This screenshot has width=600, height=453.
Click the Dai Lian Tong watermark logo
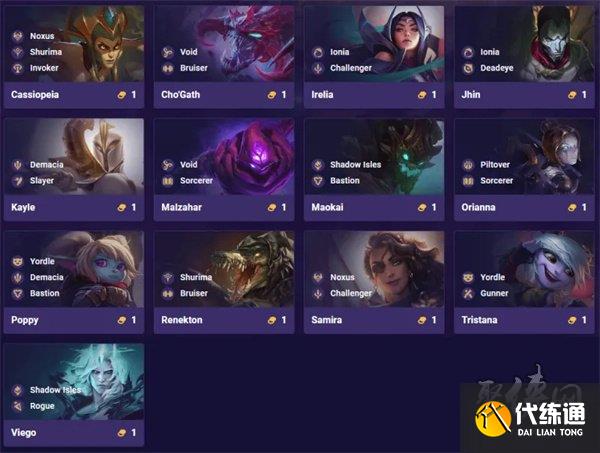(x=530, y=419)
